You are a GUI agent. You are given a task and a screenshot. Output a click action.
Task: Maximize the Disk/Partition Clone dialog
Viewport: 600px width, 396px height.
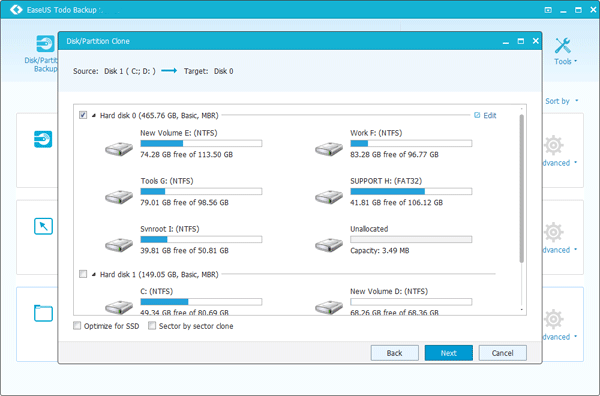pyautogui.click(x=521, y=41)
